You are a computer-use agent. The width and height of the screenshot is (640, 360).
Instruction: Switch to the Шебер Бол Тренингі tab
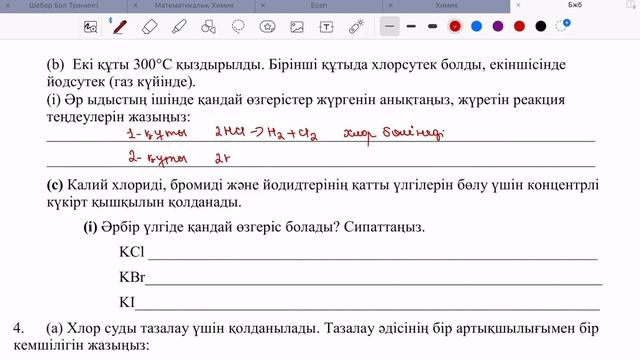click(64, 6)
